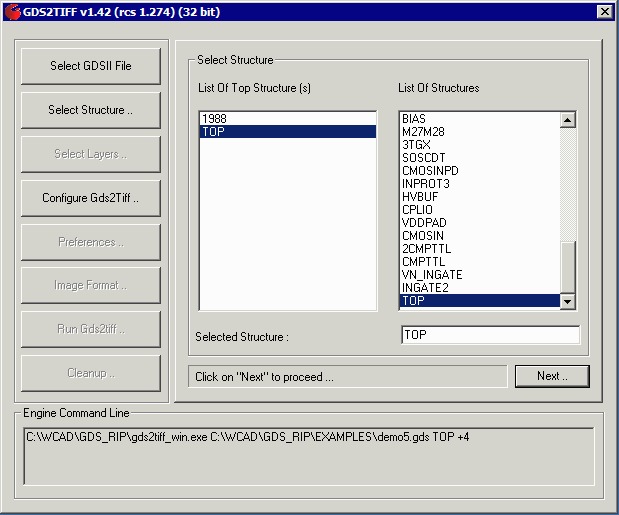
Task: Select M27M28 structure
Action: [x=480, y=131]
